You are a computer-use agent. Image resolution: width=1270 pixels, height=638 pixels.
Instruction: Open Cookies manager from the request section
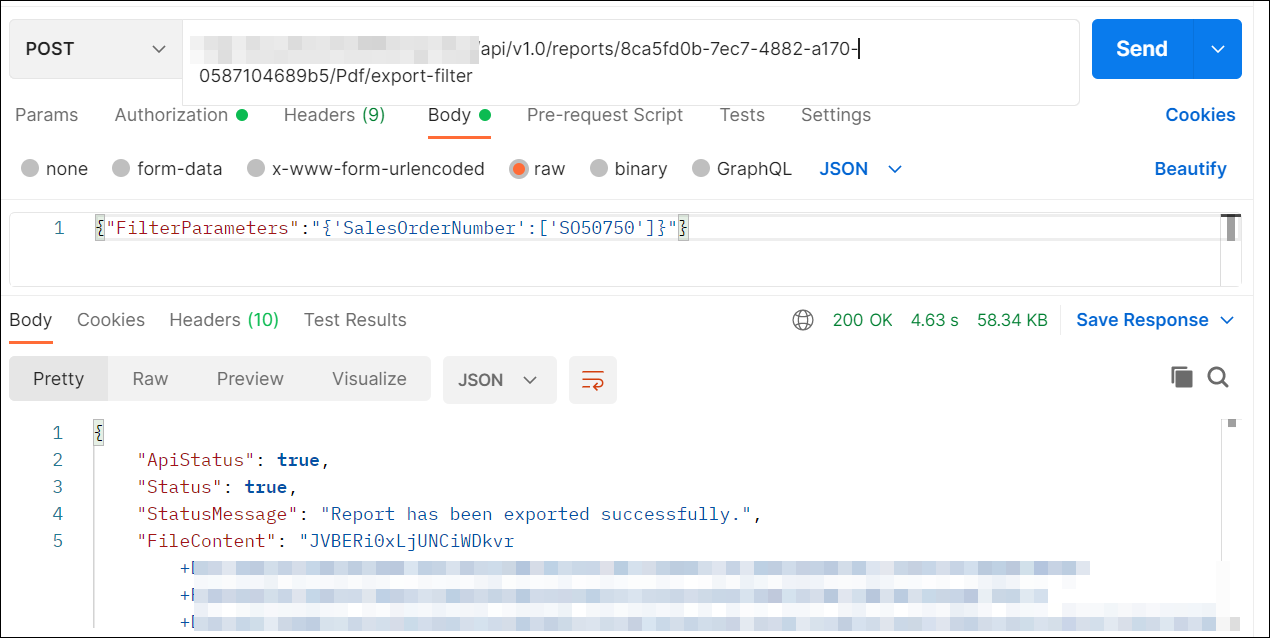coord(1200,115)
